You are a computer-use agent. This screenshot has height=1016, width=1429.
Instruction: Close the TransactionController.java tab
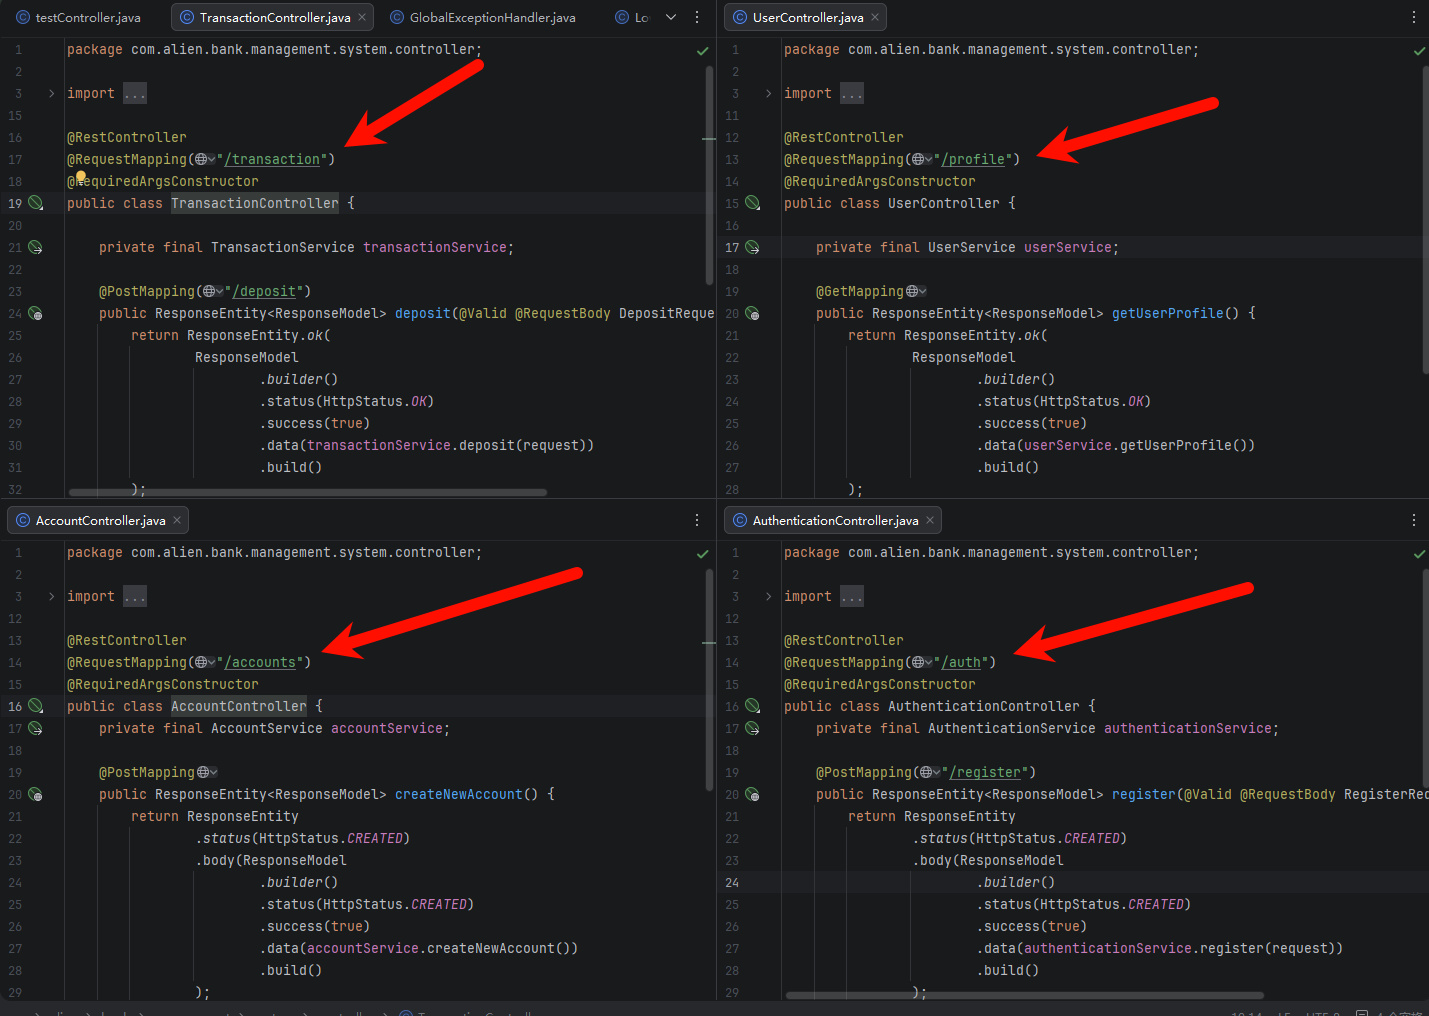[362, 17]
